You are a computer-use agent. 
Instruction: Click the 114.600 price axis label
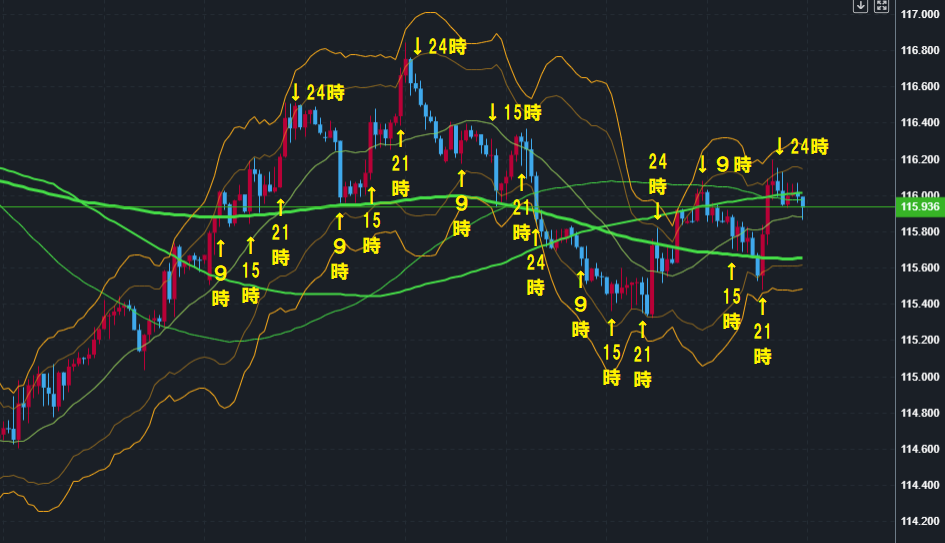tap(920, 450)
